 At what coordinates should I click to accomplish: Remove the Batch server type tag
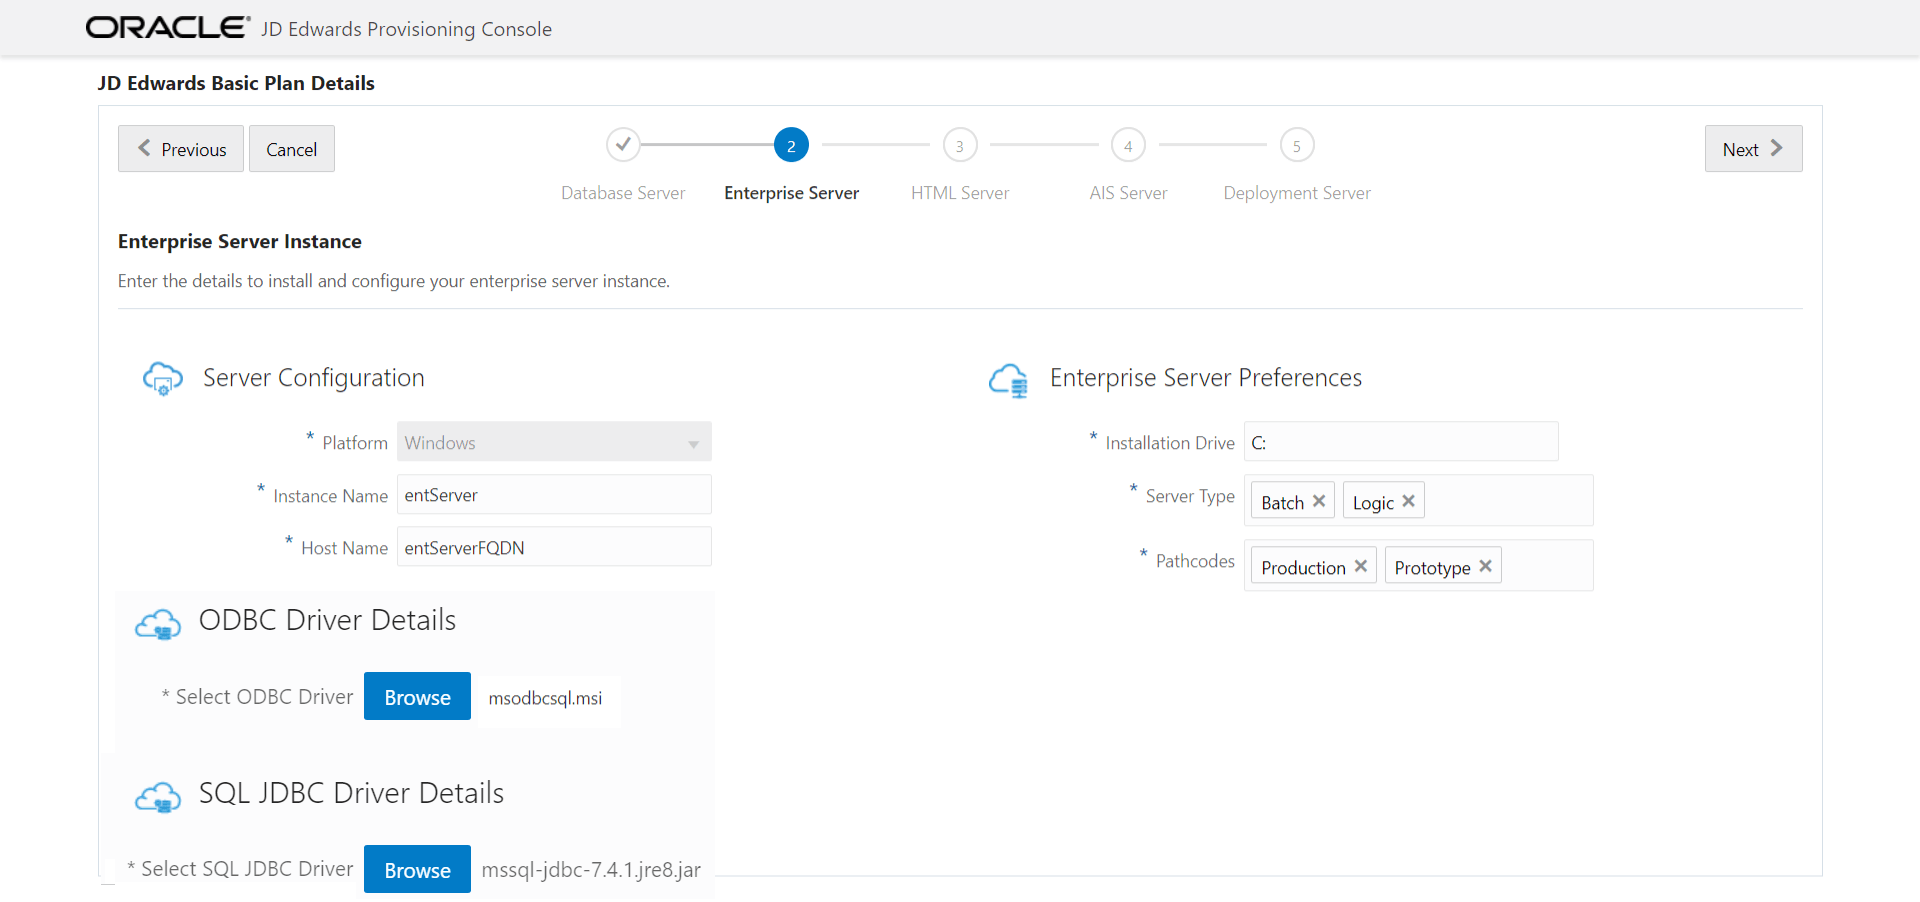pos(1320,501)
